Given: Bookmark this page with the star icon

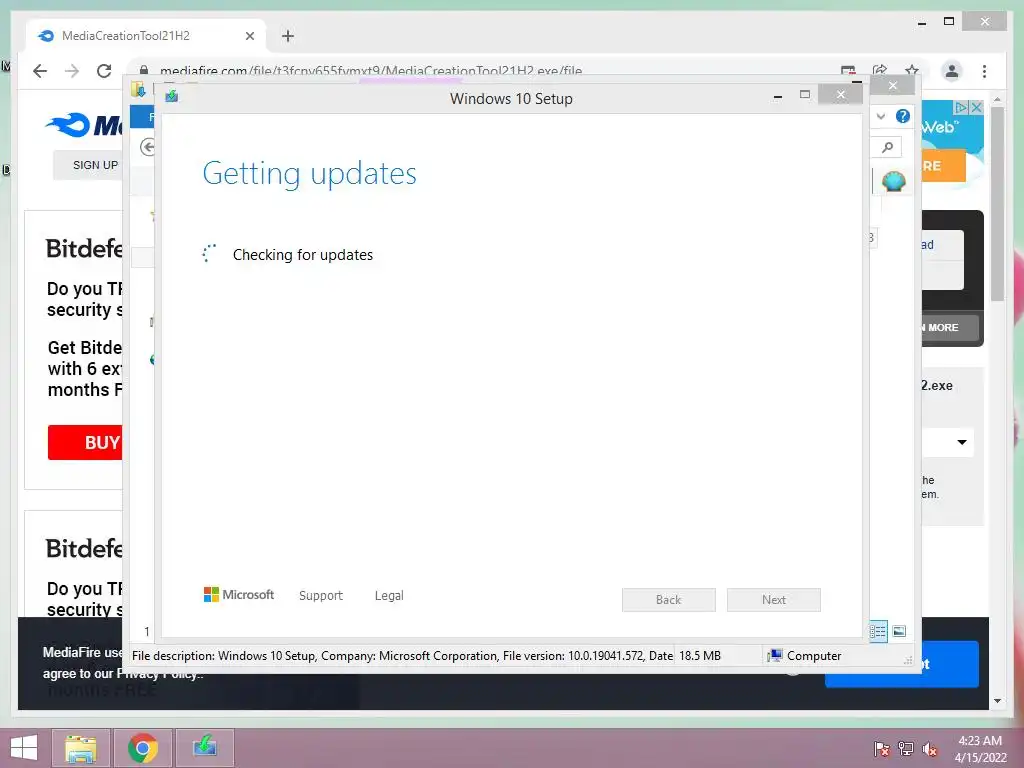Looking at the screenshot, I should pos(912,71).
